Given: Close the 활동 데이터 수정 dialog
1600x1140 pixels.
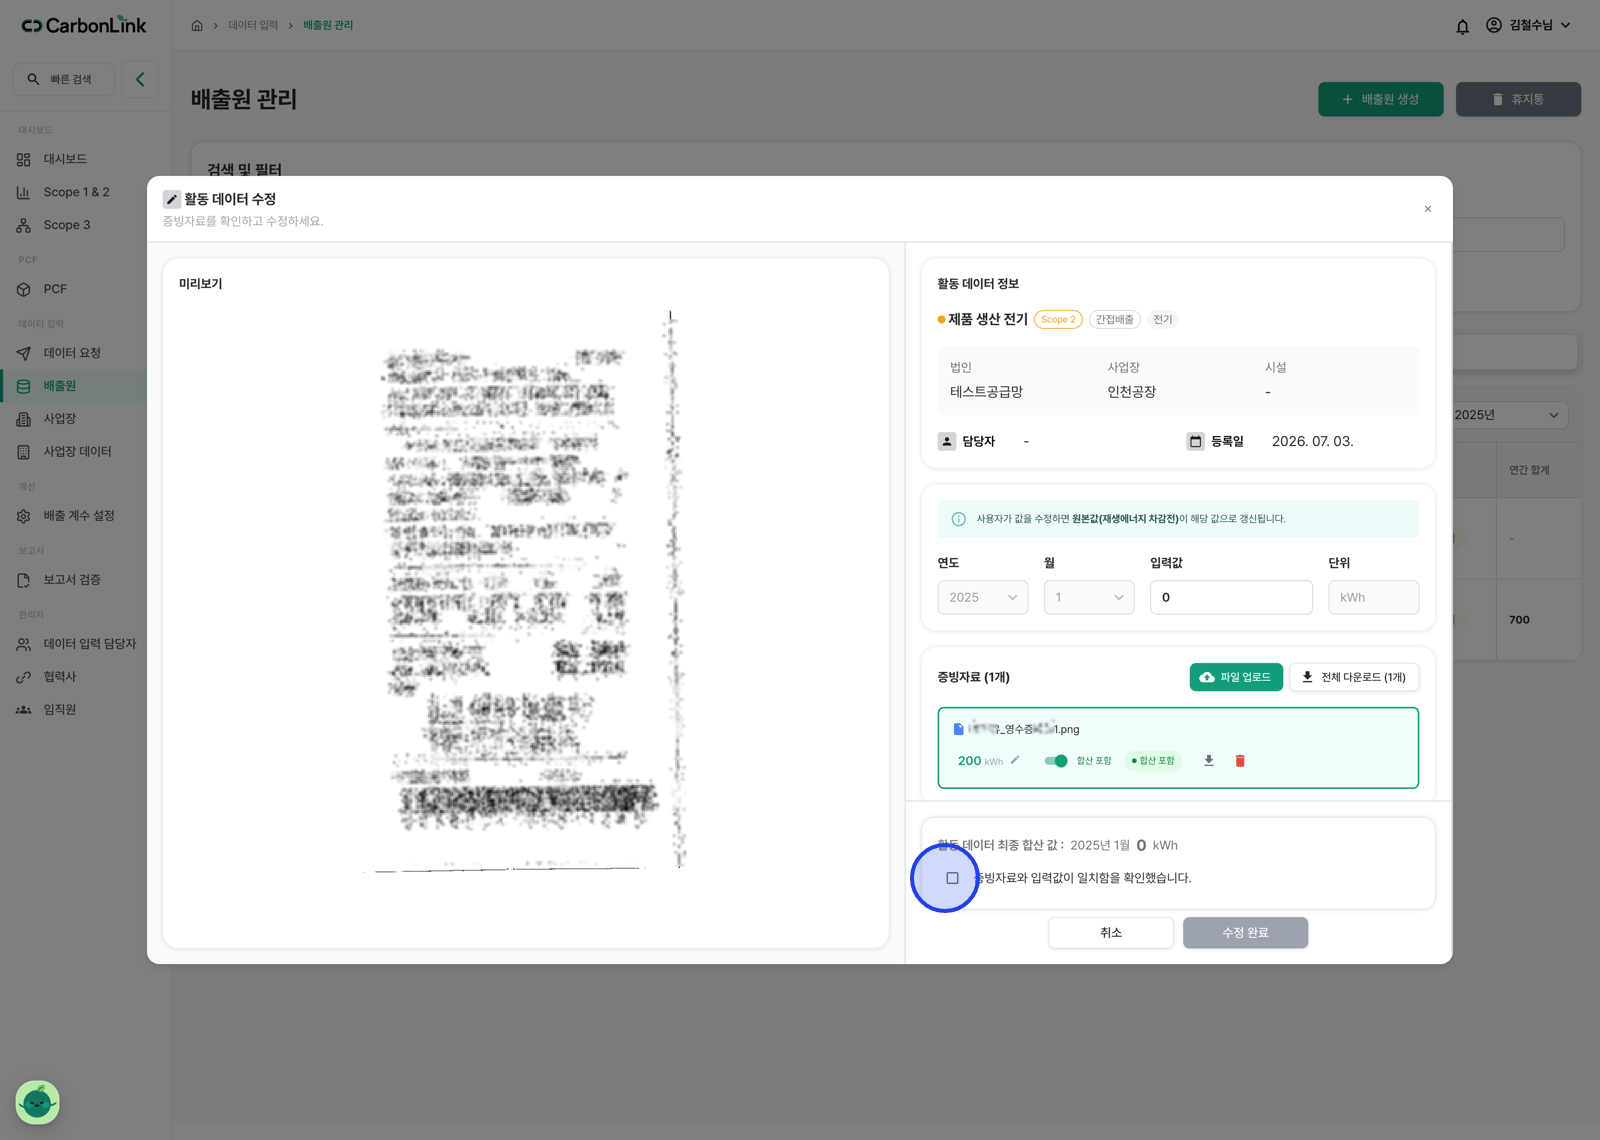Looking at the screenshot, I should [x=1428, y=209].
